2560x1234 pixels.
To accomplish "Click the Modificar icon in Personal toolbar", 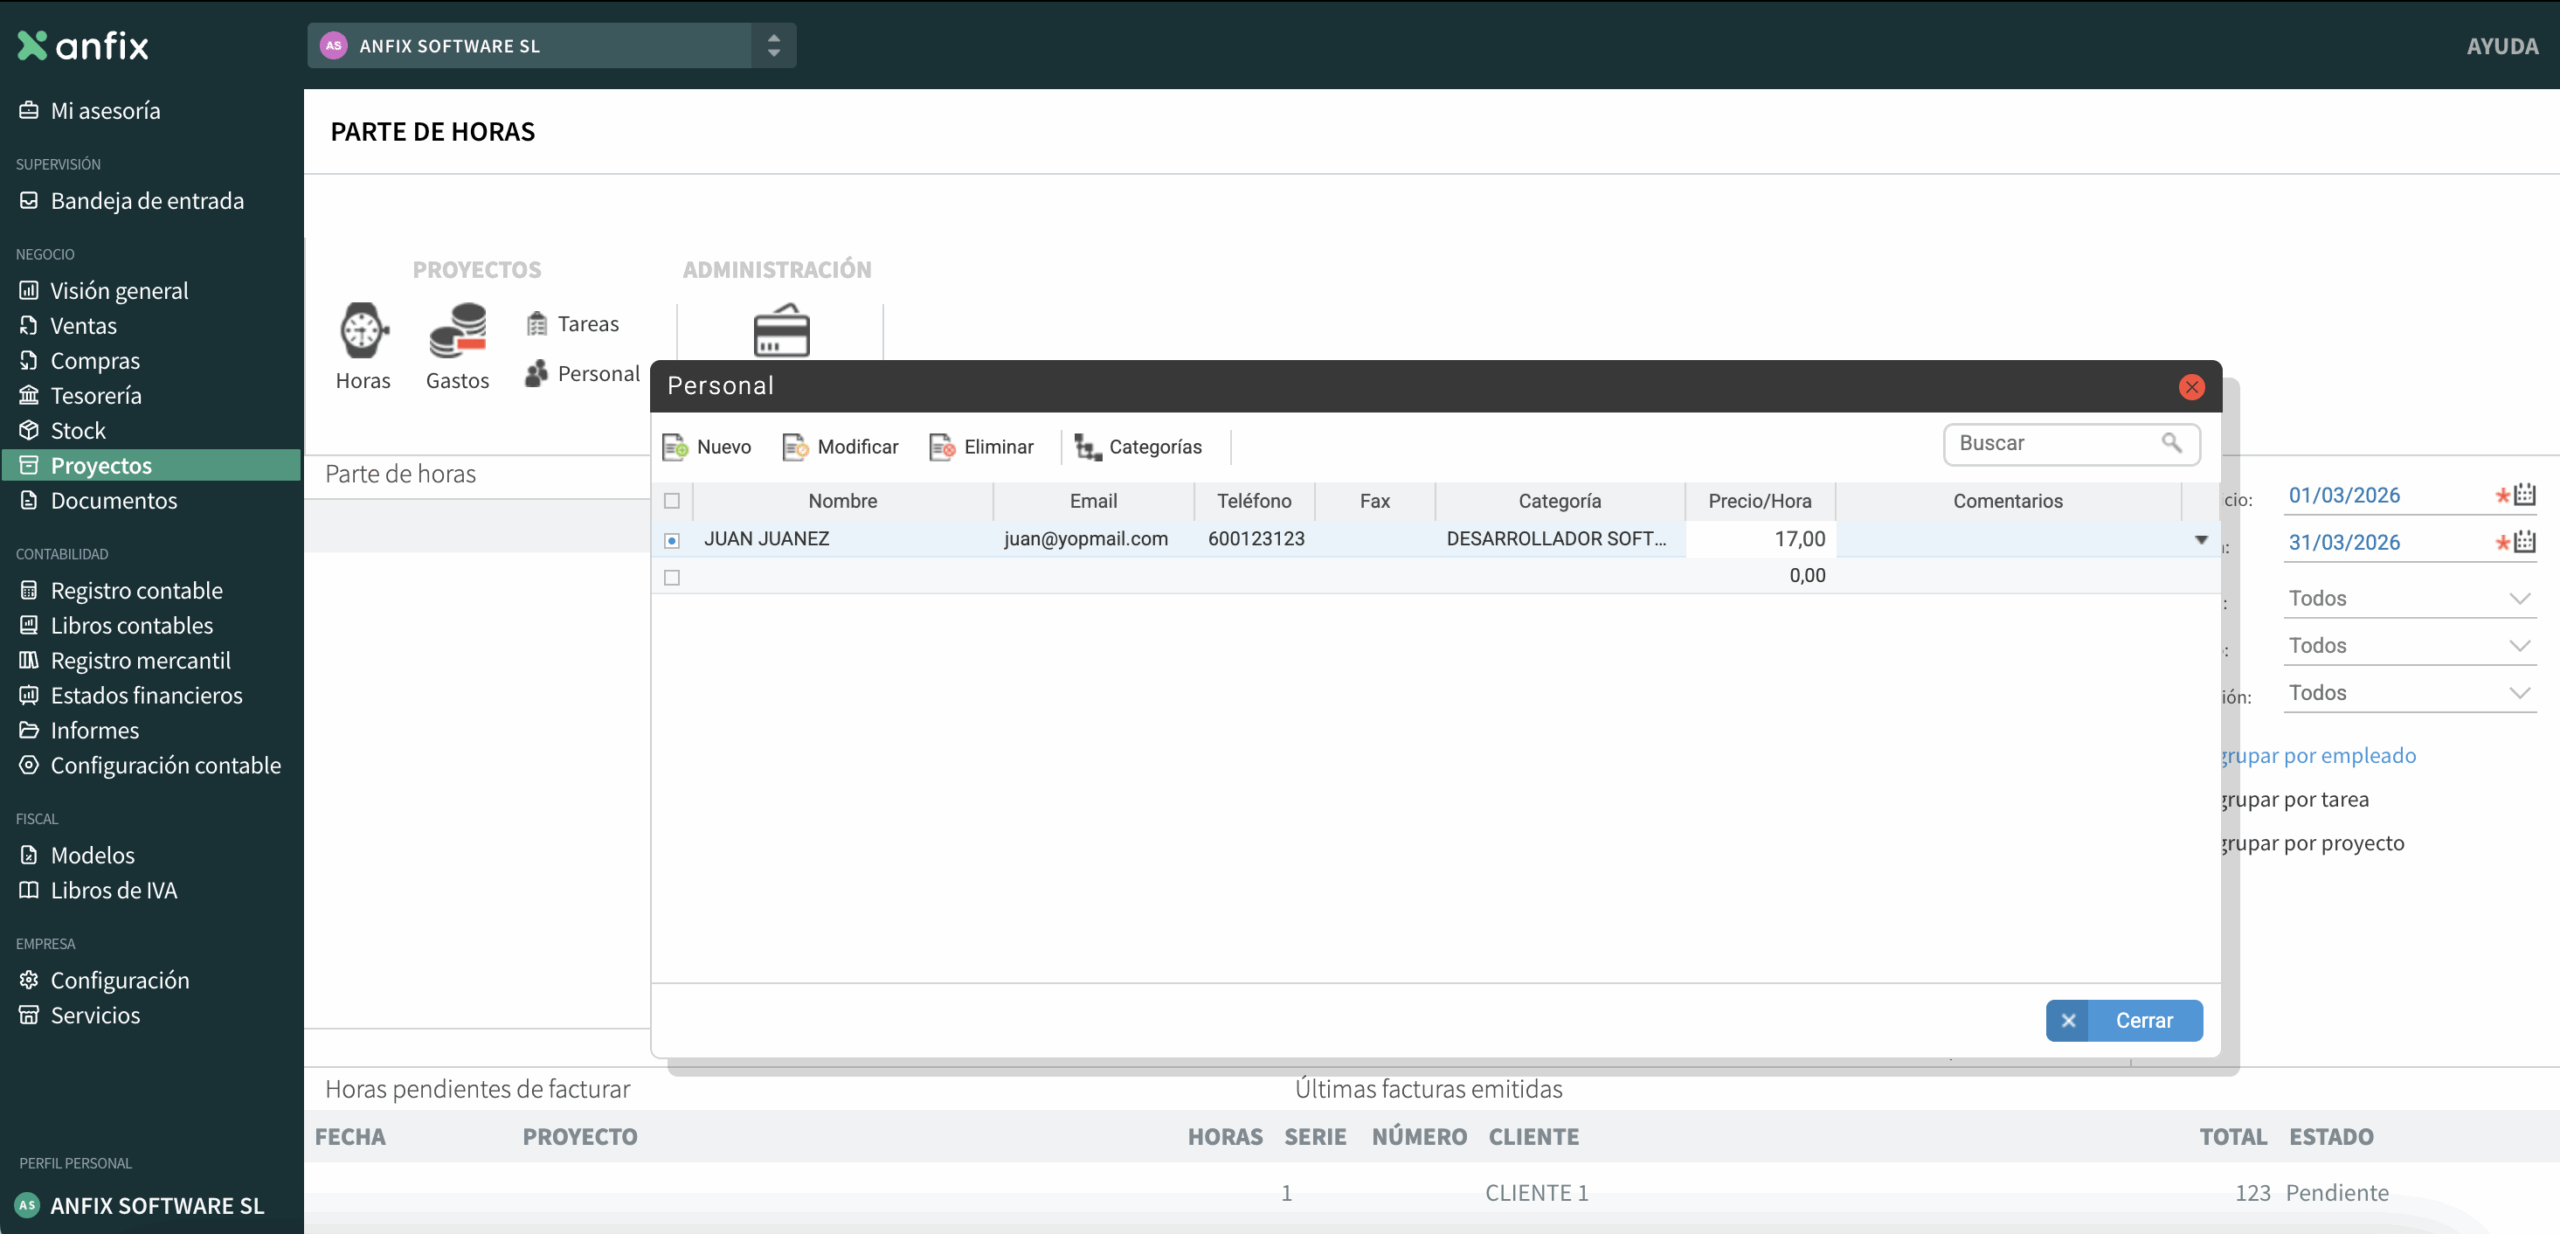I will pos(796,447).
